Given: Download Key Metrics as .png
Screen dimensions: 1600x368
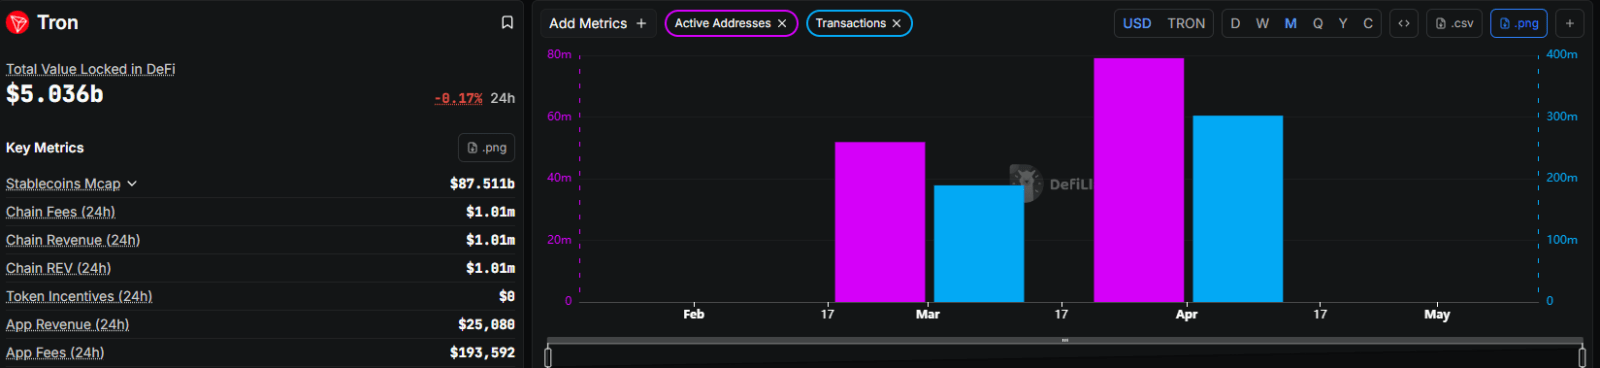Looking at the screenshot, I should click(x=487, y=147).
